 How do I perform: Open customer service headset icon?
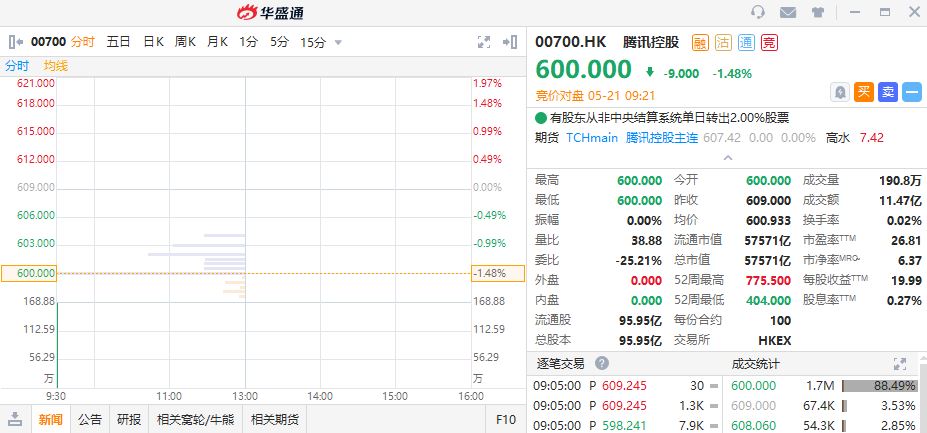click(757, 12)
